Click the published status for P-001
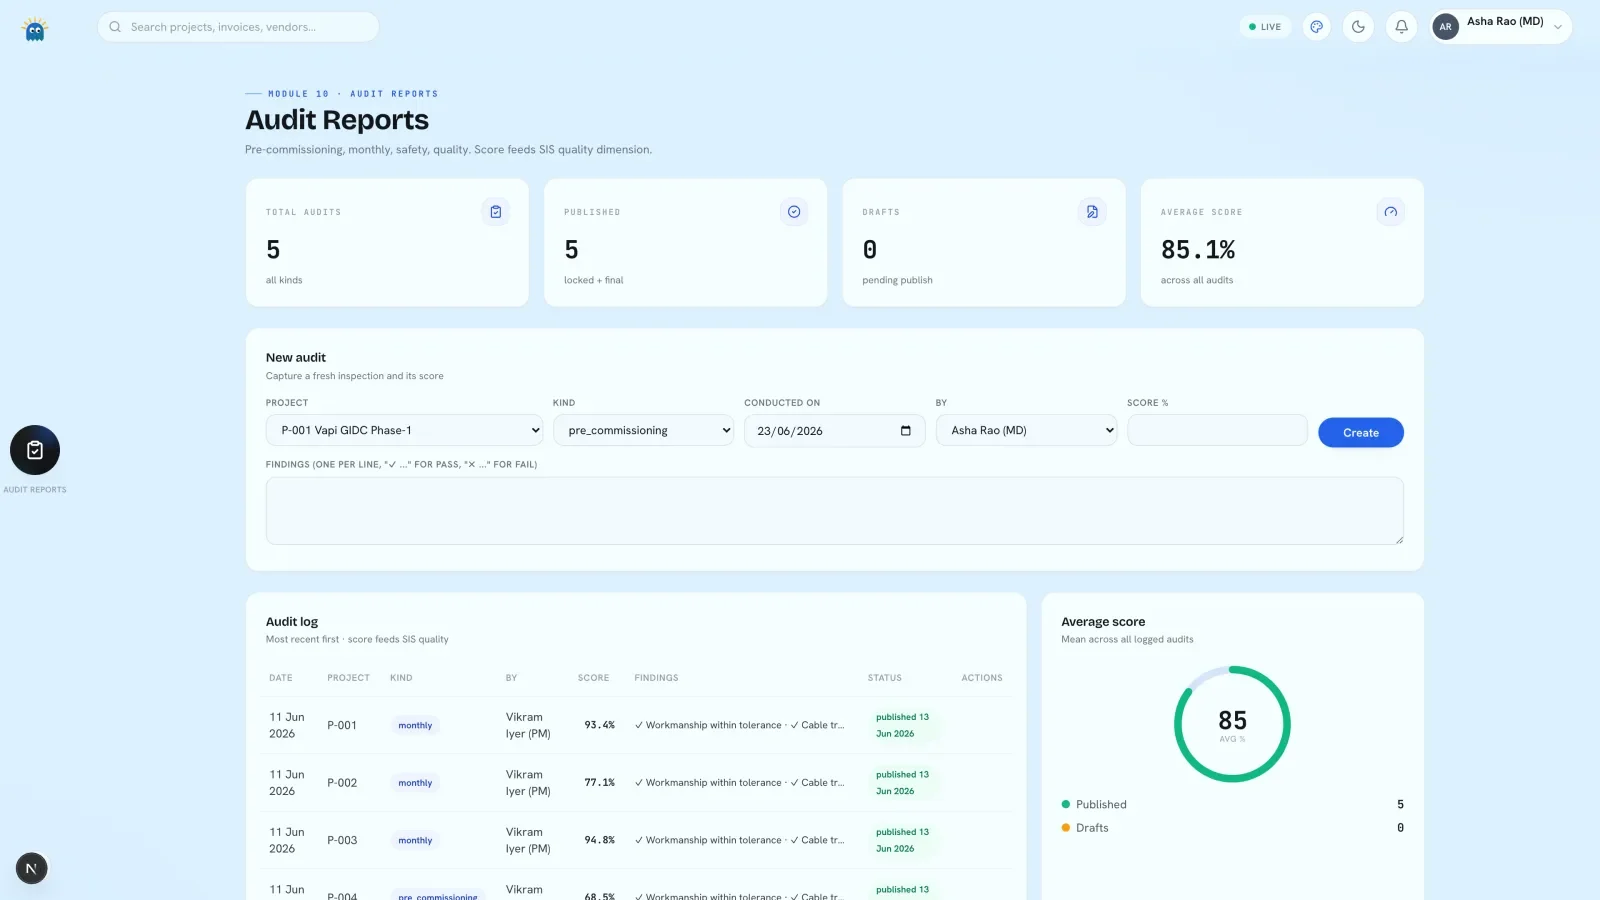The width and height of the screenshot is (1600, 900). 903,726
